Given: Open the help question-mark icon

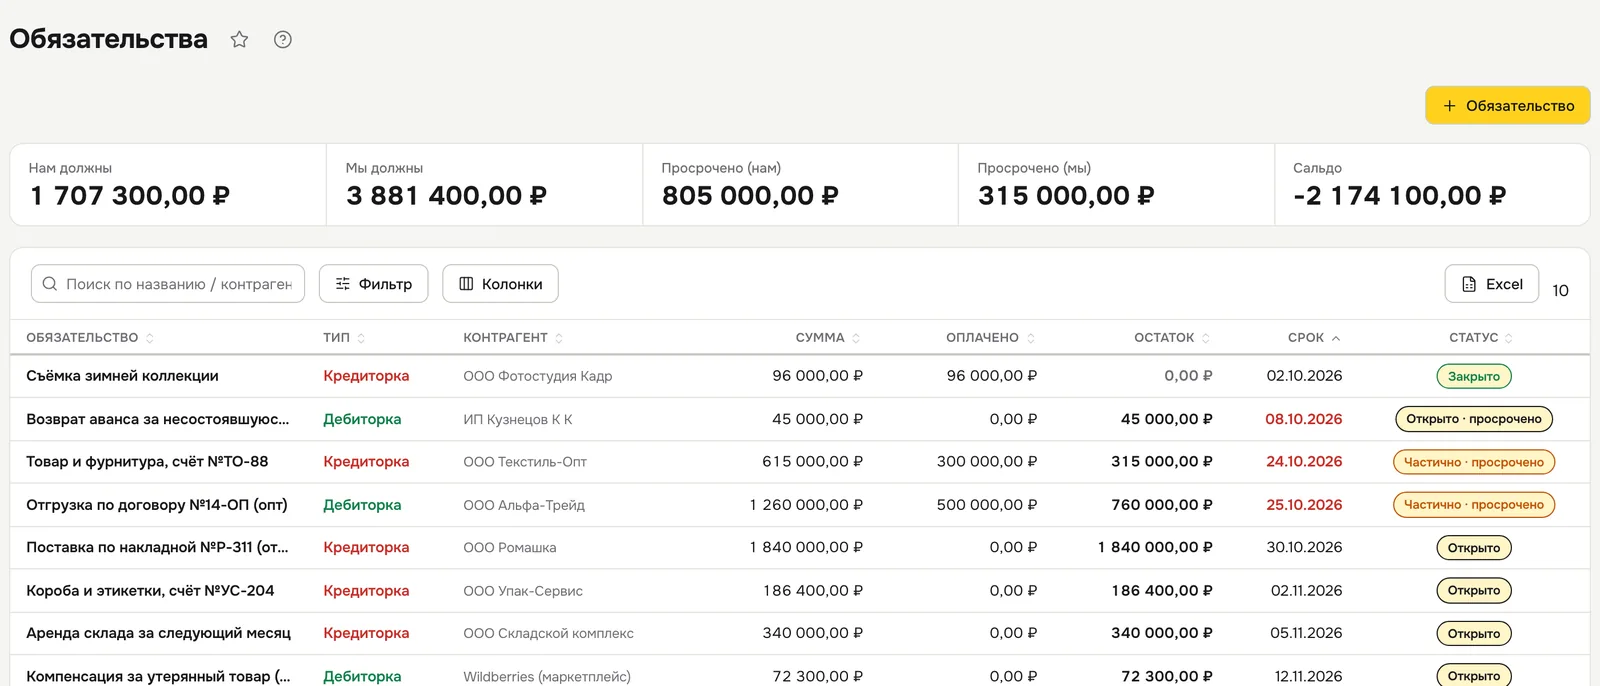Looking at the screenshot, I should pyautogui.click(x=283, y=40).
